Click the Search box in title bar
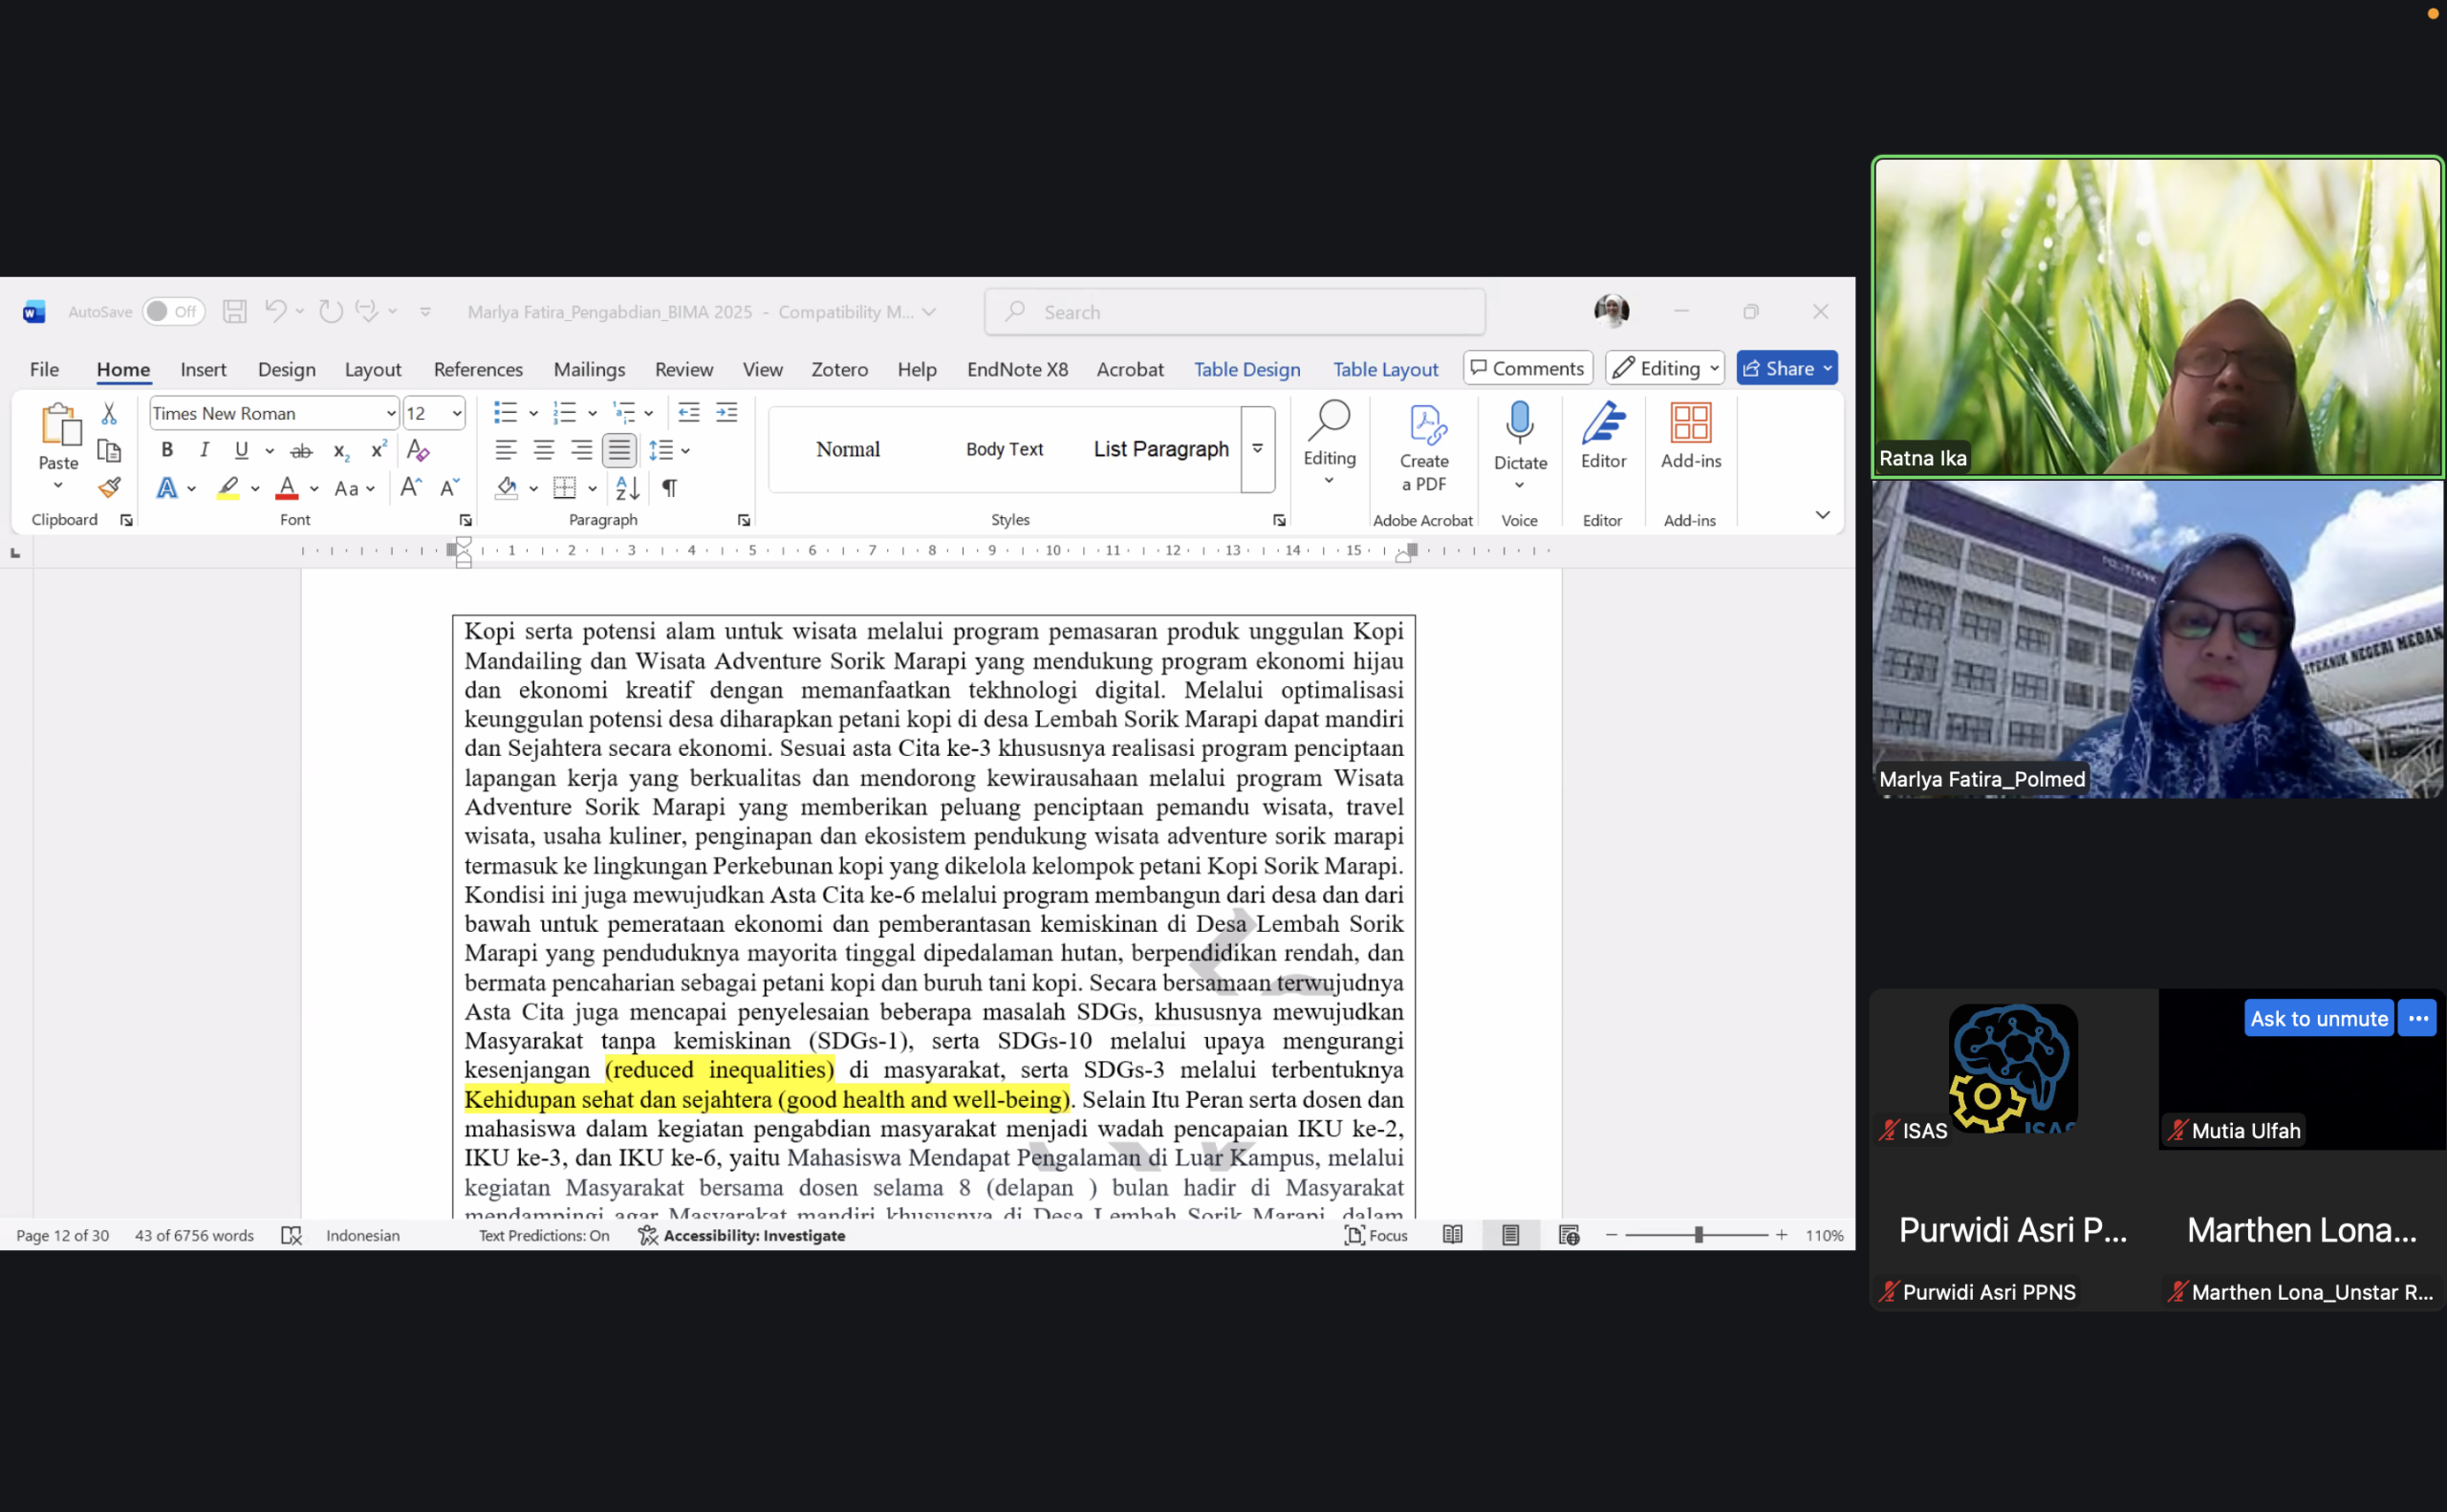 [1234, 312]
